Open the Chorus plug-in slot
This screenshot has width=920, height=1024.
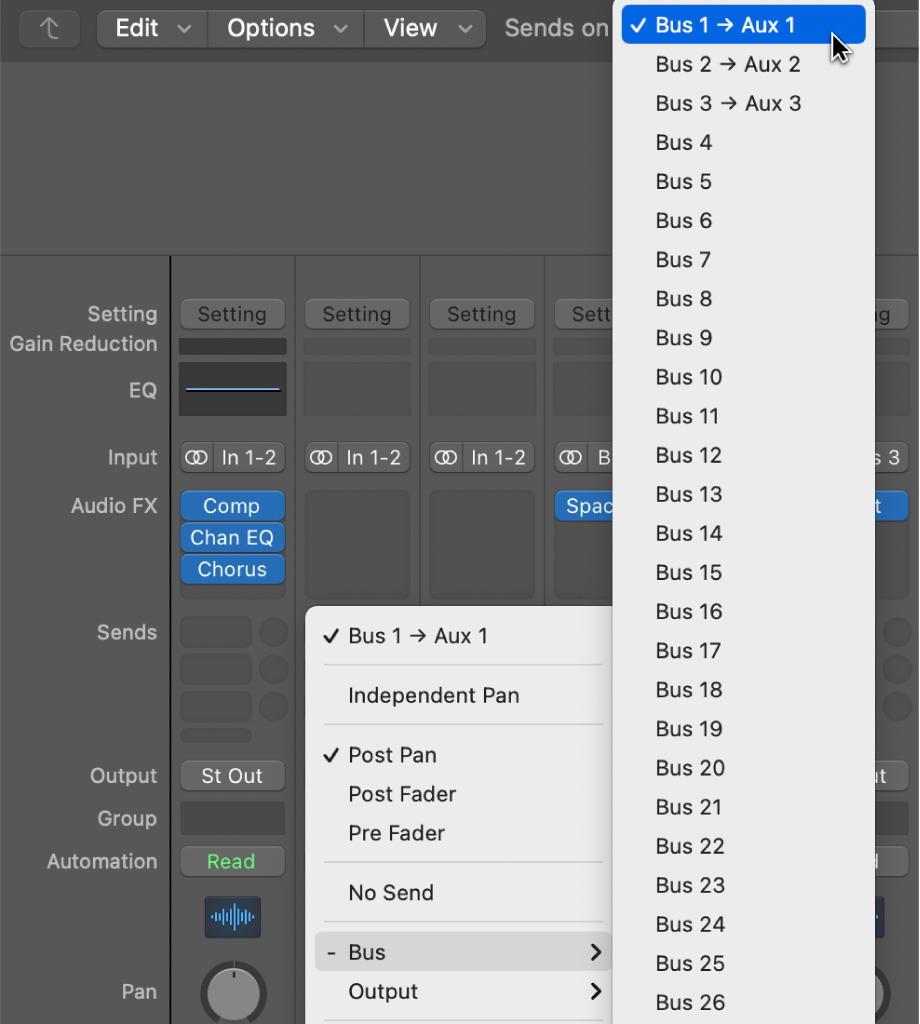coord(232,569)
